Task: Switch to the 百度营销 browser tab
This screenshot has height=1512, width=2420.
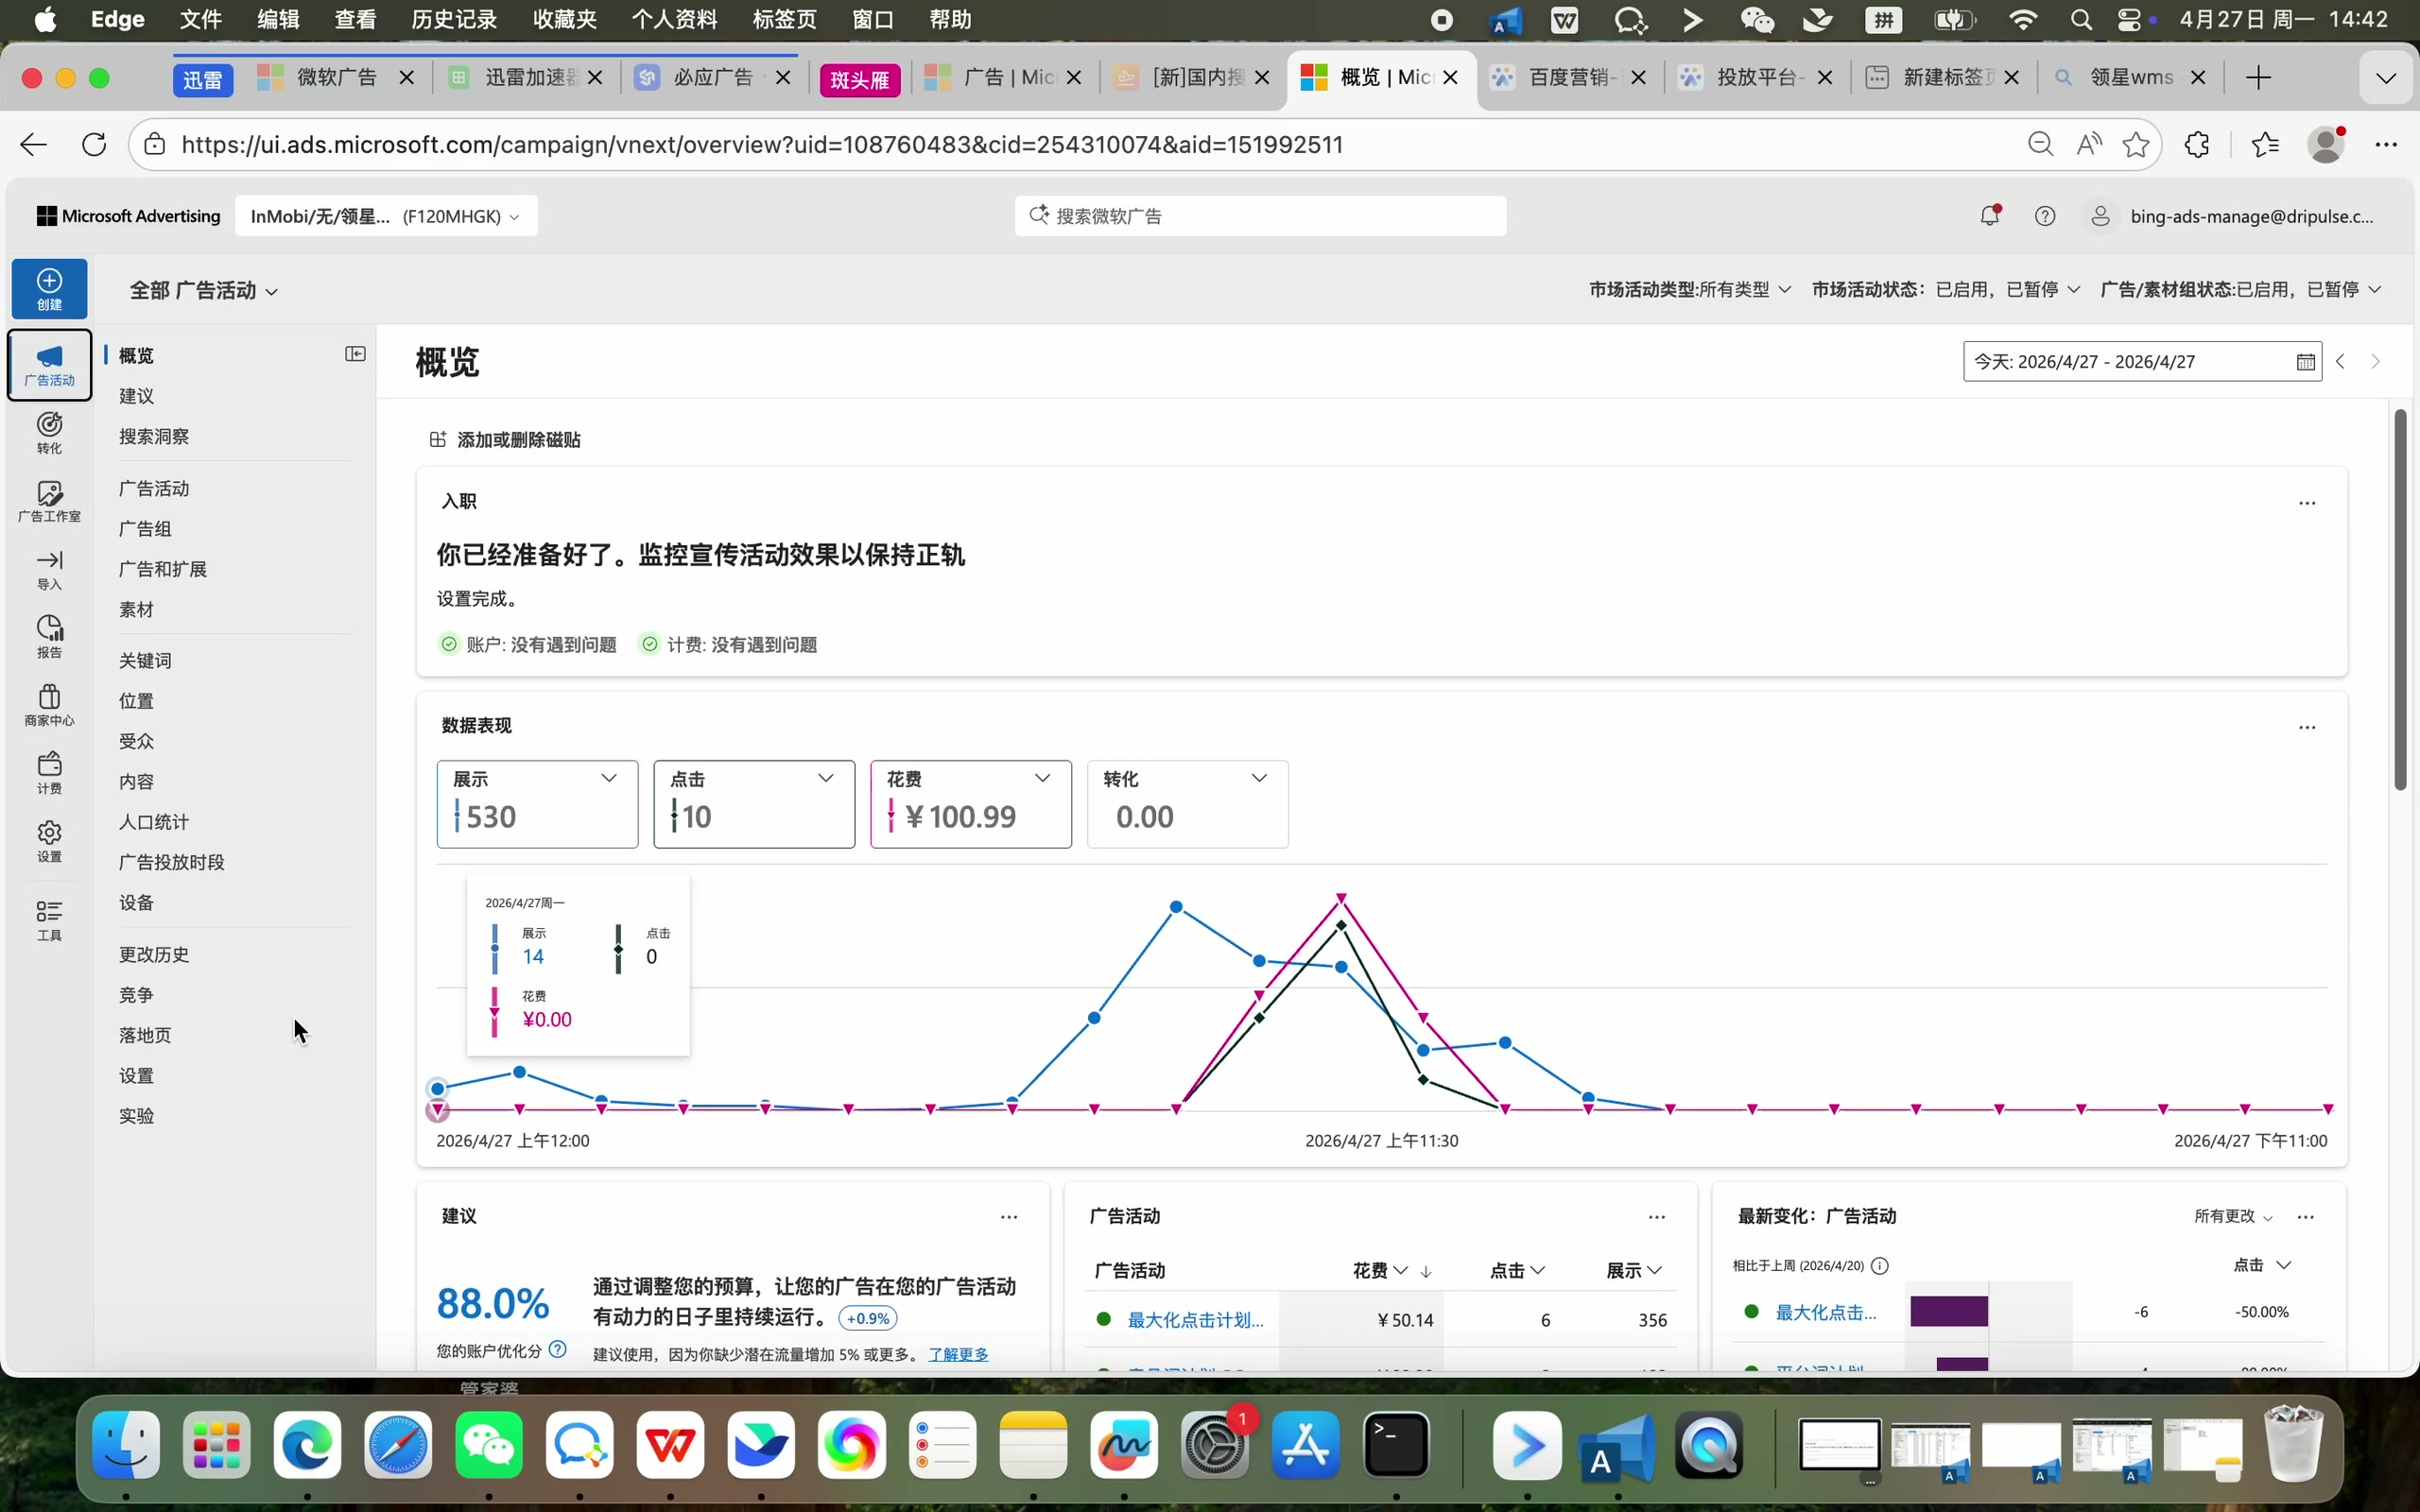Action: pos(1566,77)
